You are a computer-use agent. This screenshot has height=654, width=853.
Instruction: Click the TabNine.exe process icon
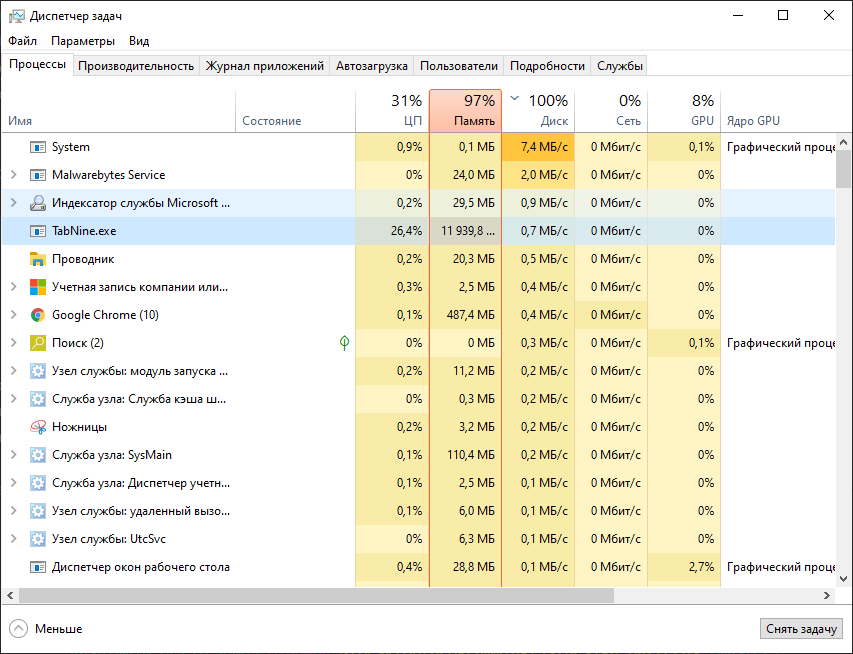pos(37,230)
